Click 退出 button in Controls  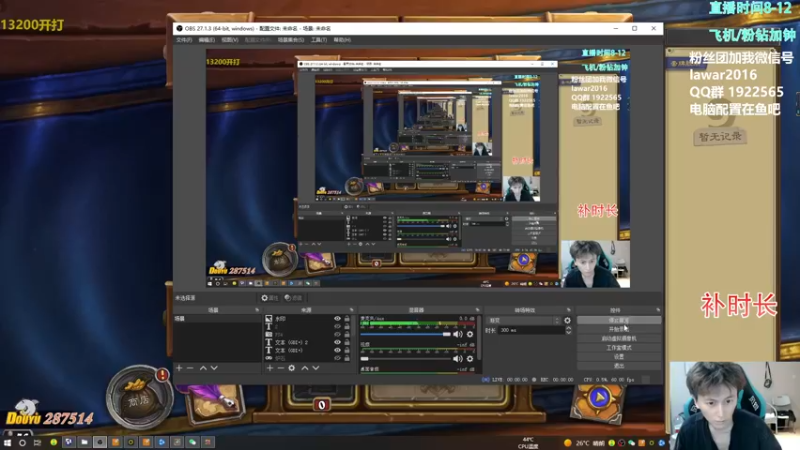[619, 366]
